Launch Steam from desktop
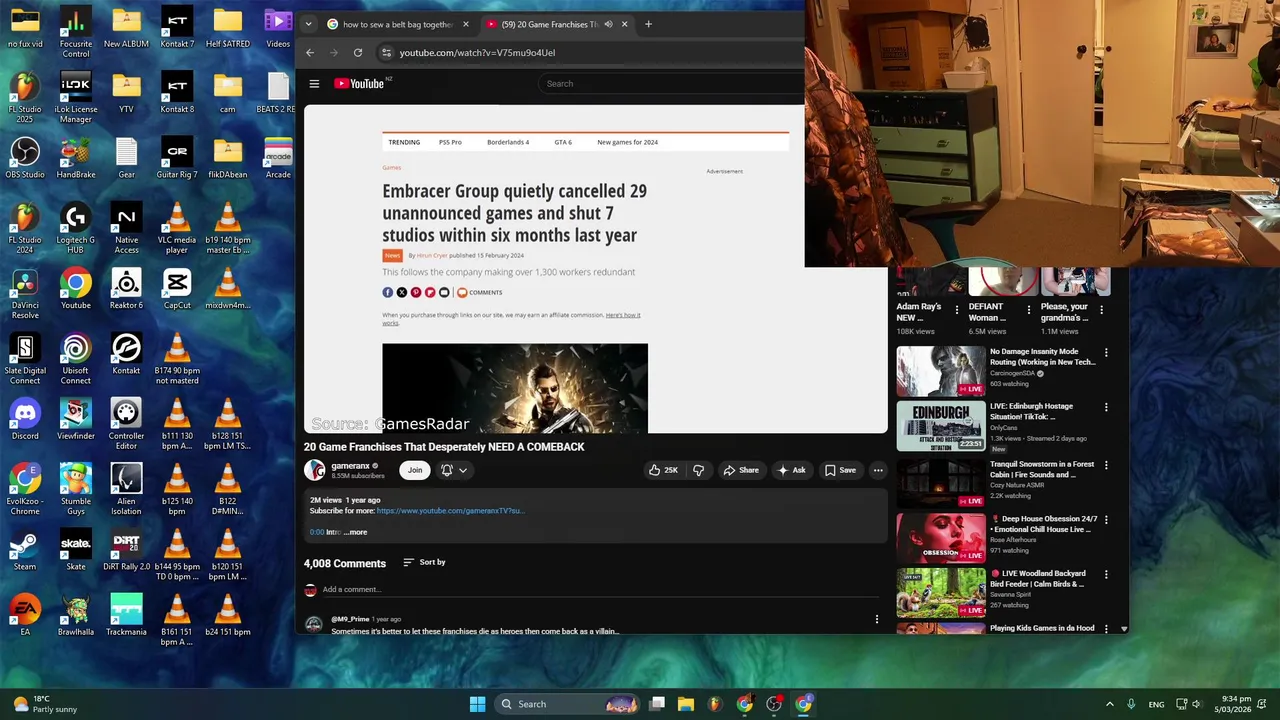The height and width of the screenshot is (720, 1280). pyautogui.click(x=25, y=551)
